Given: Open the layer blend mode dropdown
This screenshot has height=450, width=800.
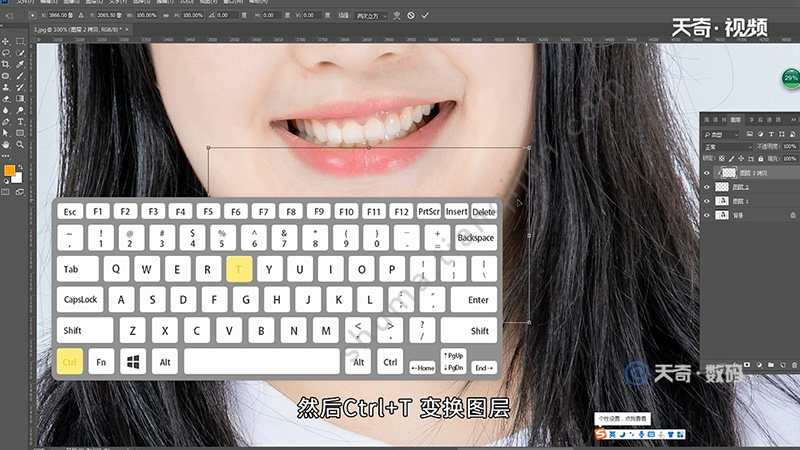Looking at the screenshot, I should point(728,146).
